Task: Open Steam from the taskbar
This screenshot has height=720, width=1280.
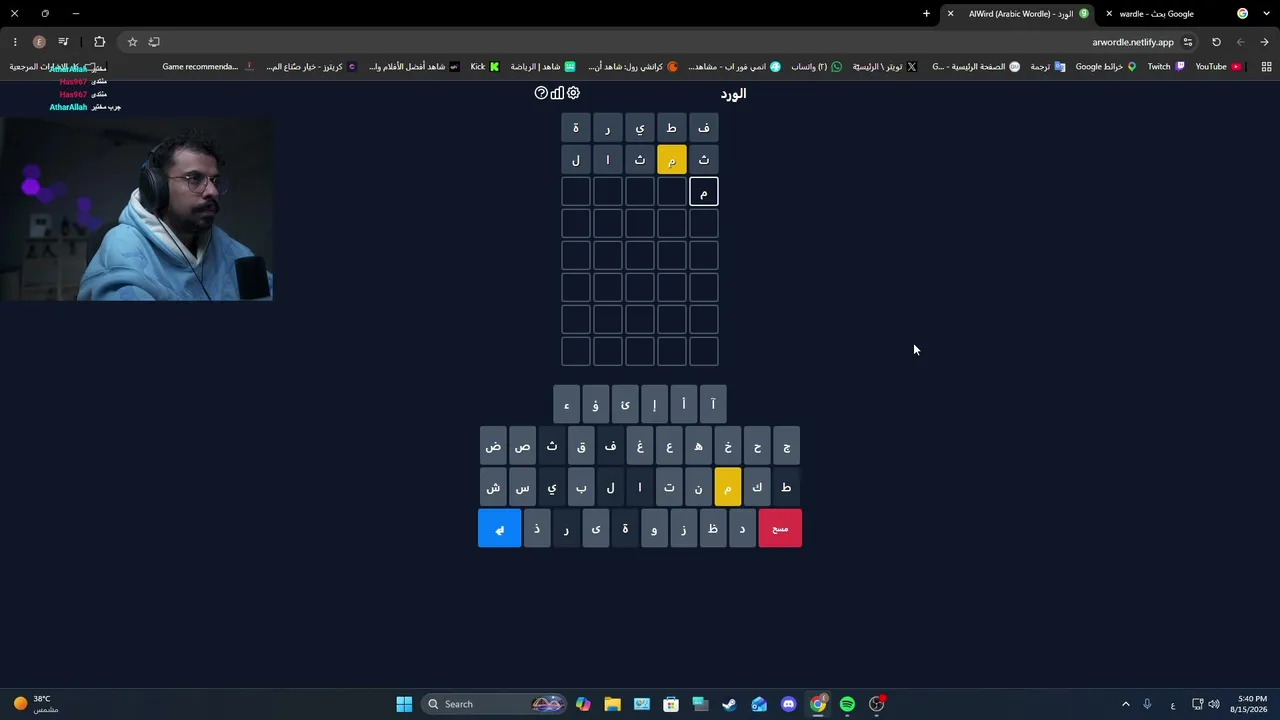Action: point(730,704)
